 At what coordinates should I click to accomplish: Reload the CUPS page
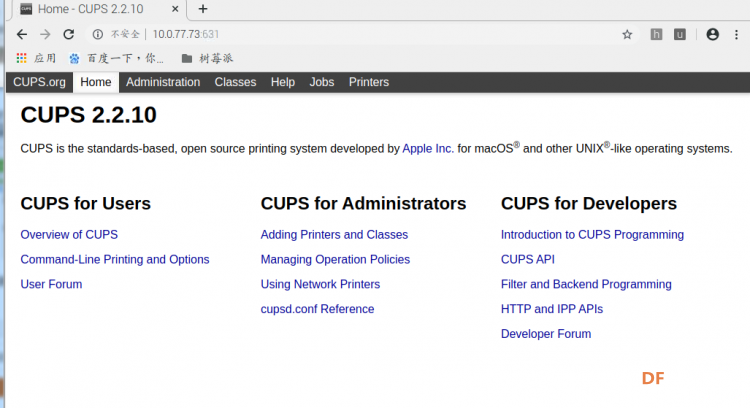[69, 34]
